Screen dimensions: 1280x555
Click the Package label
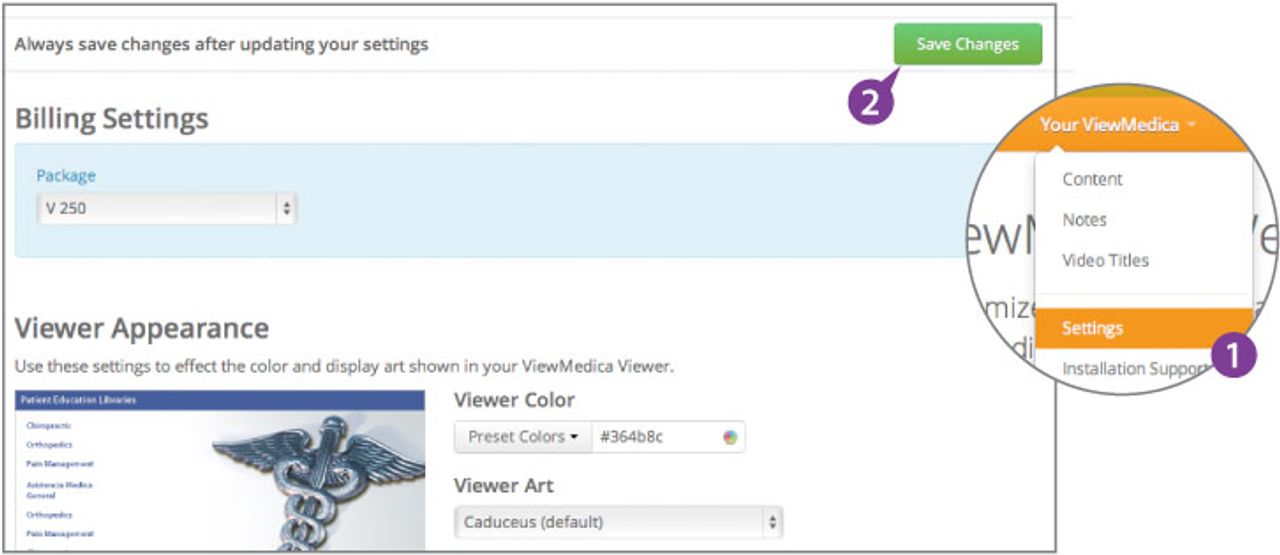66,175
